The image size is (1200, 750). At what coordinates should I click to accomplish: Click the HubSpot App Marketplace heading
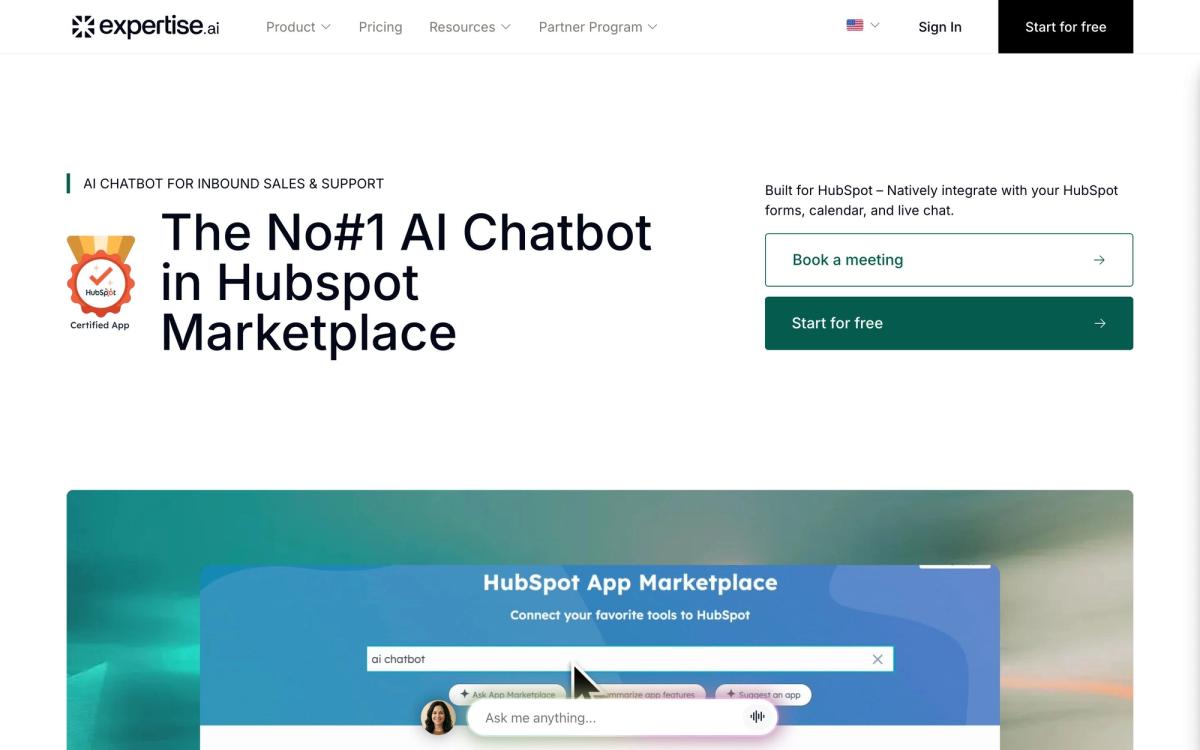click(630, 582)
